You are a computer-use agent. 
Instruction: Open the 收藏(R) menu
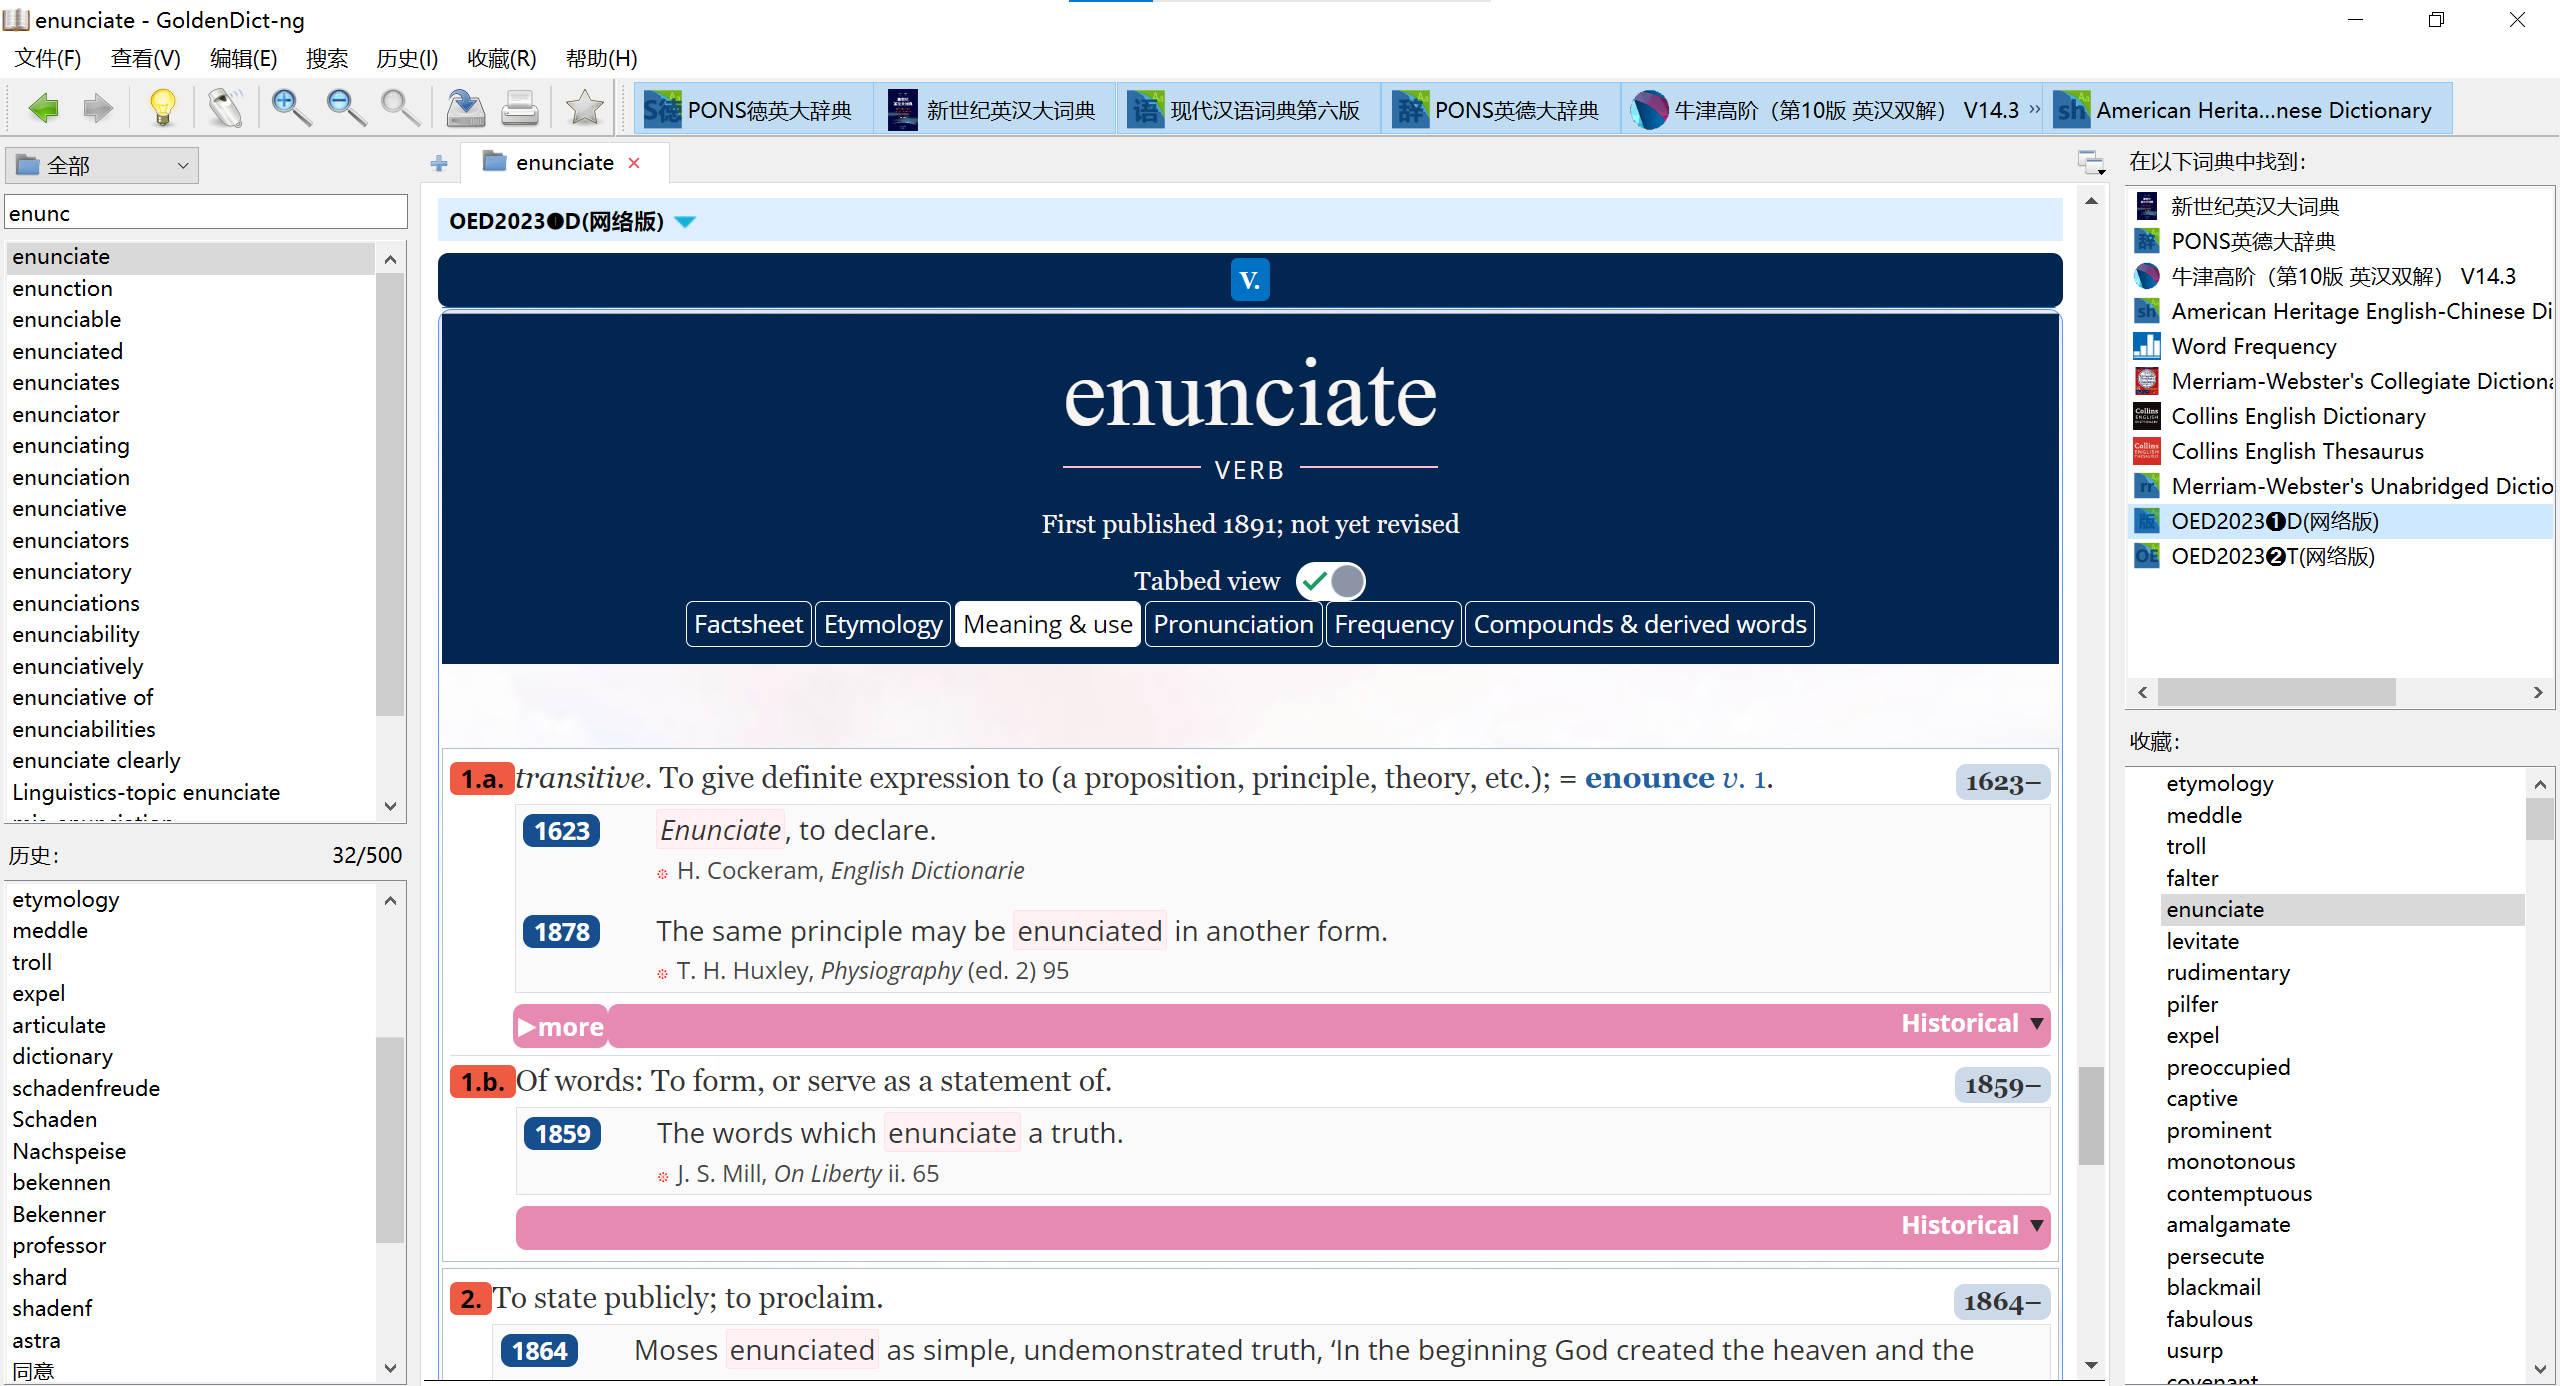502,58
